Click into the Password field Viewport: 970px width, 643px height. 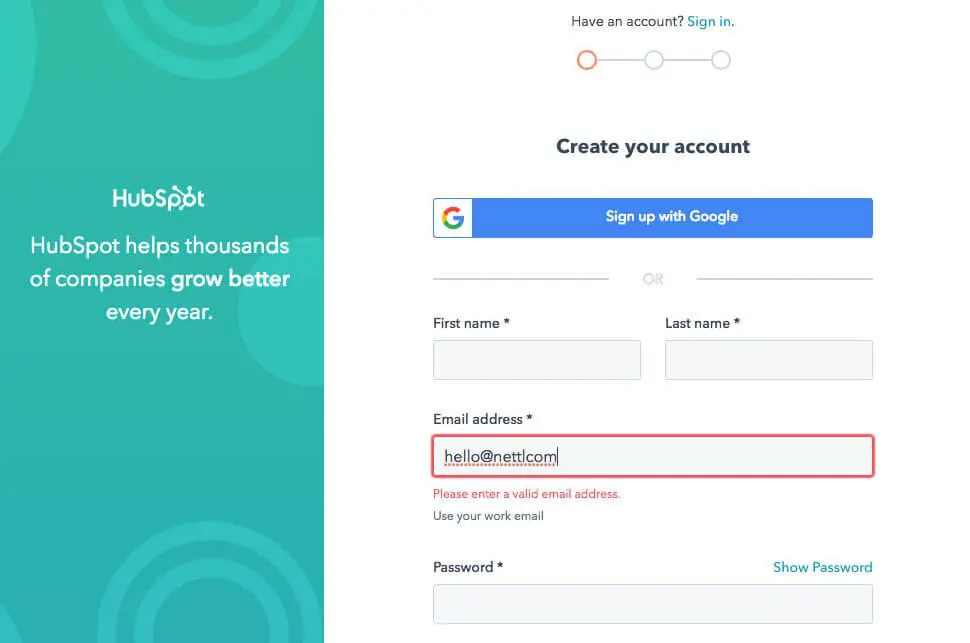point(652,604)
